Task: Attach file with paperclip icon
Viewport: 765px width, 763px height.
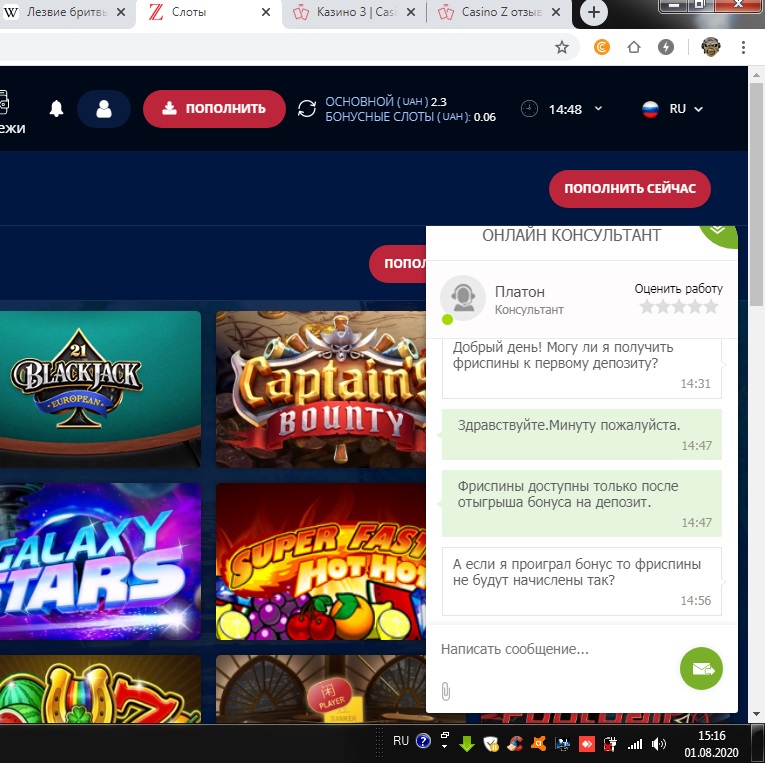Action: tap(445, 691)
